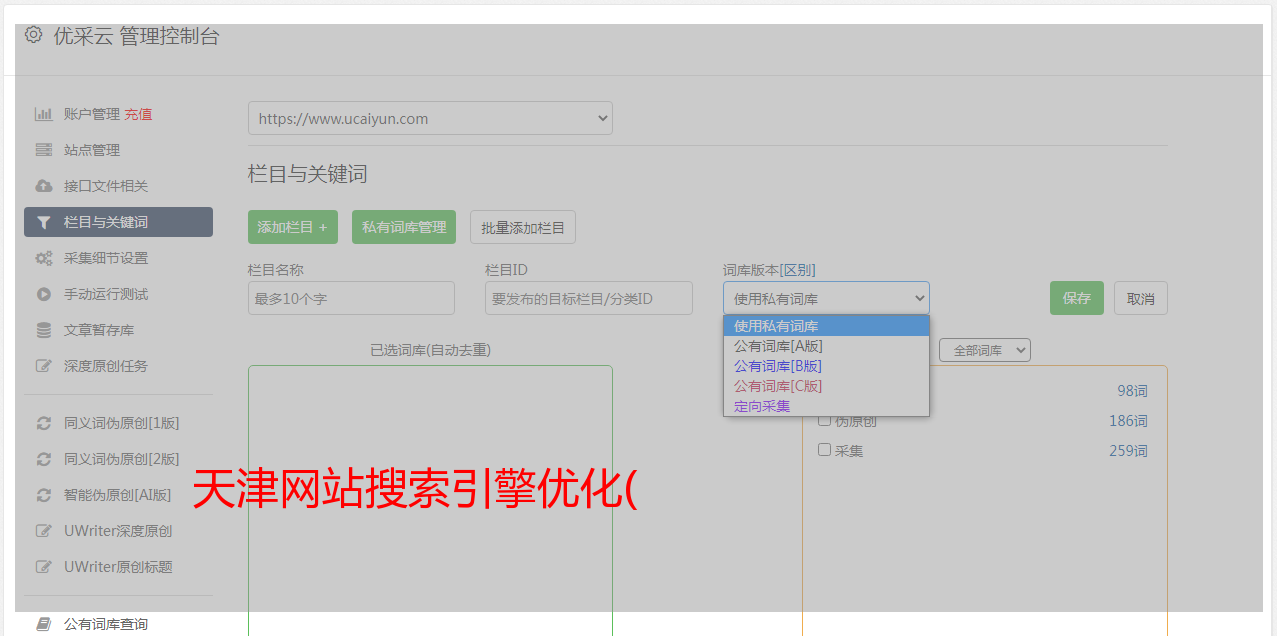Collapse the 词库版本 dropdown showing 使用私有词库

(826, 298)
